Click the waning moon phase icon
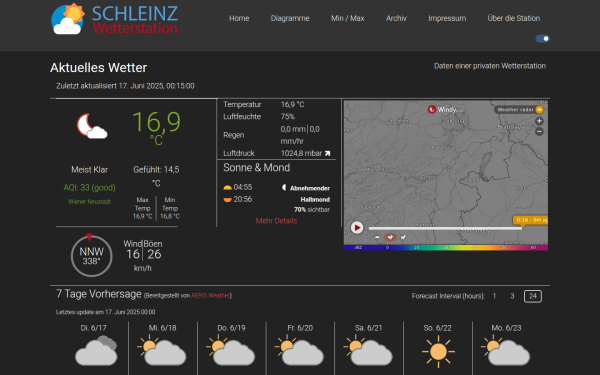Screen dimensions: 600x375 click(284, 188)
